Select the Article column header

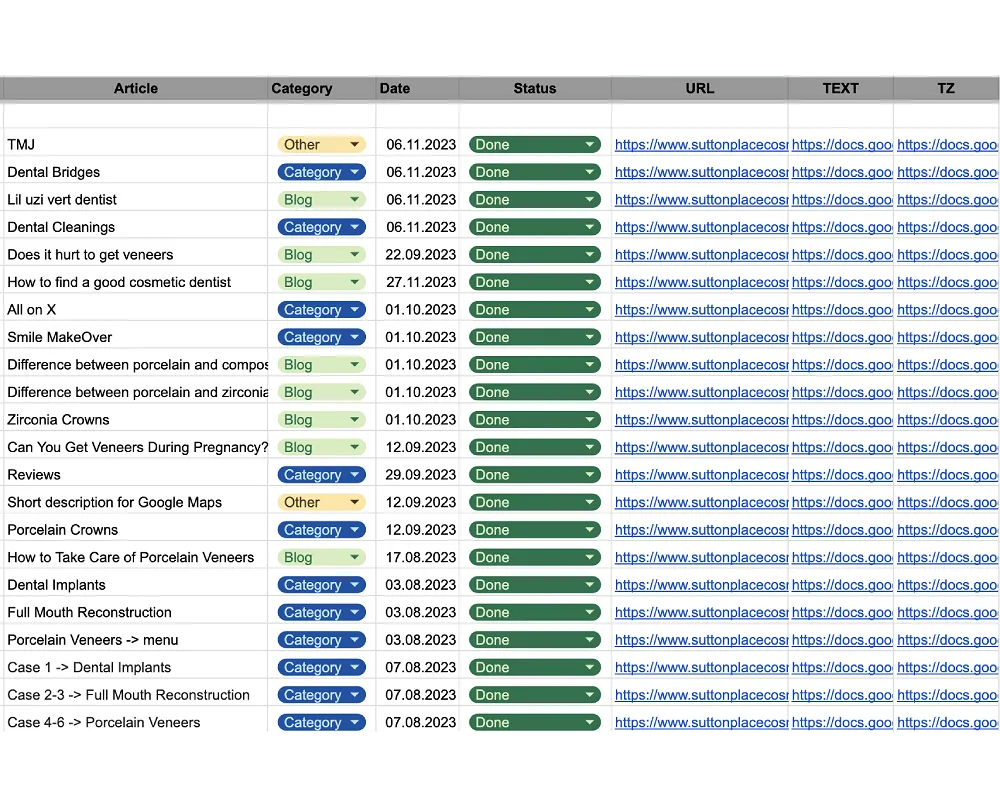136,88
